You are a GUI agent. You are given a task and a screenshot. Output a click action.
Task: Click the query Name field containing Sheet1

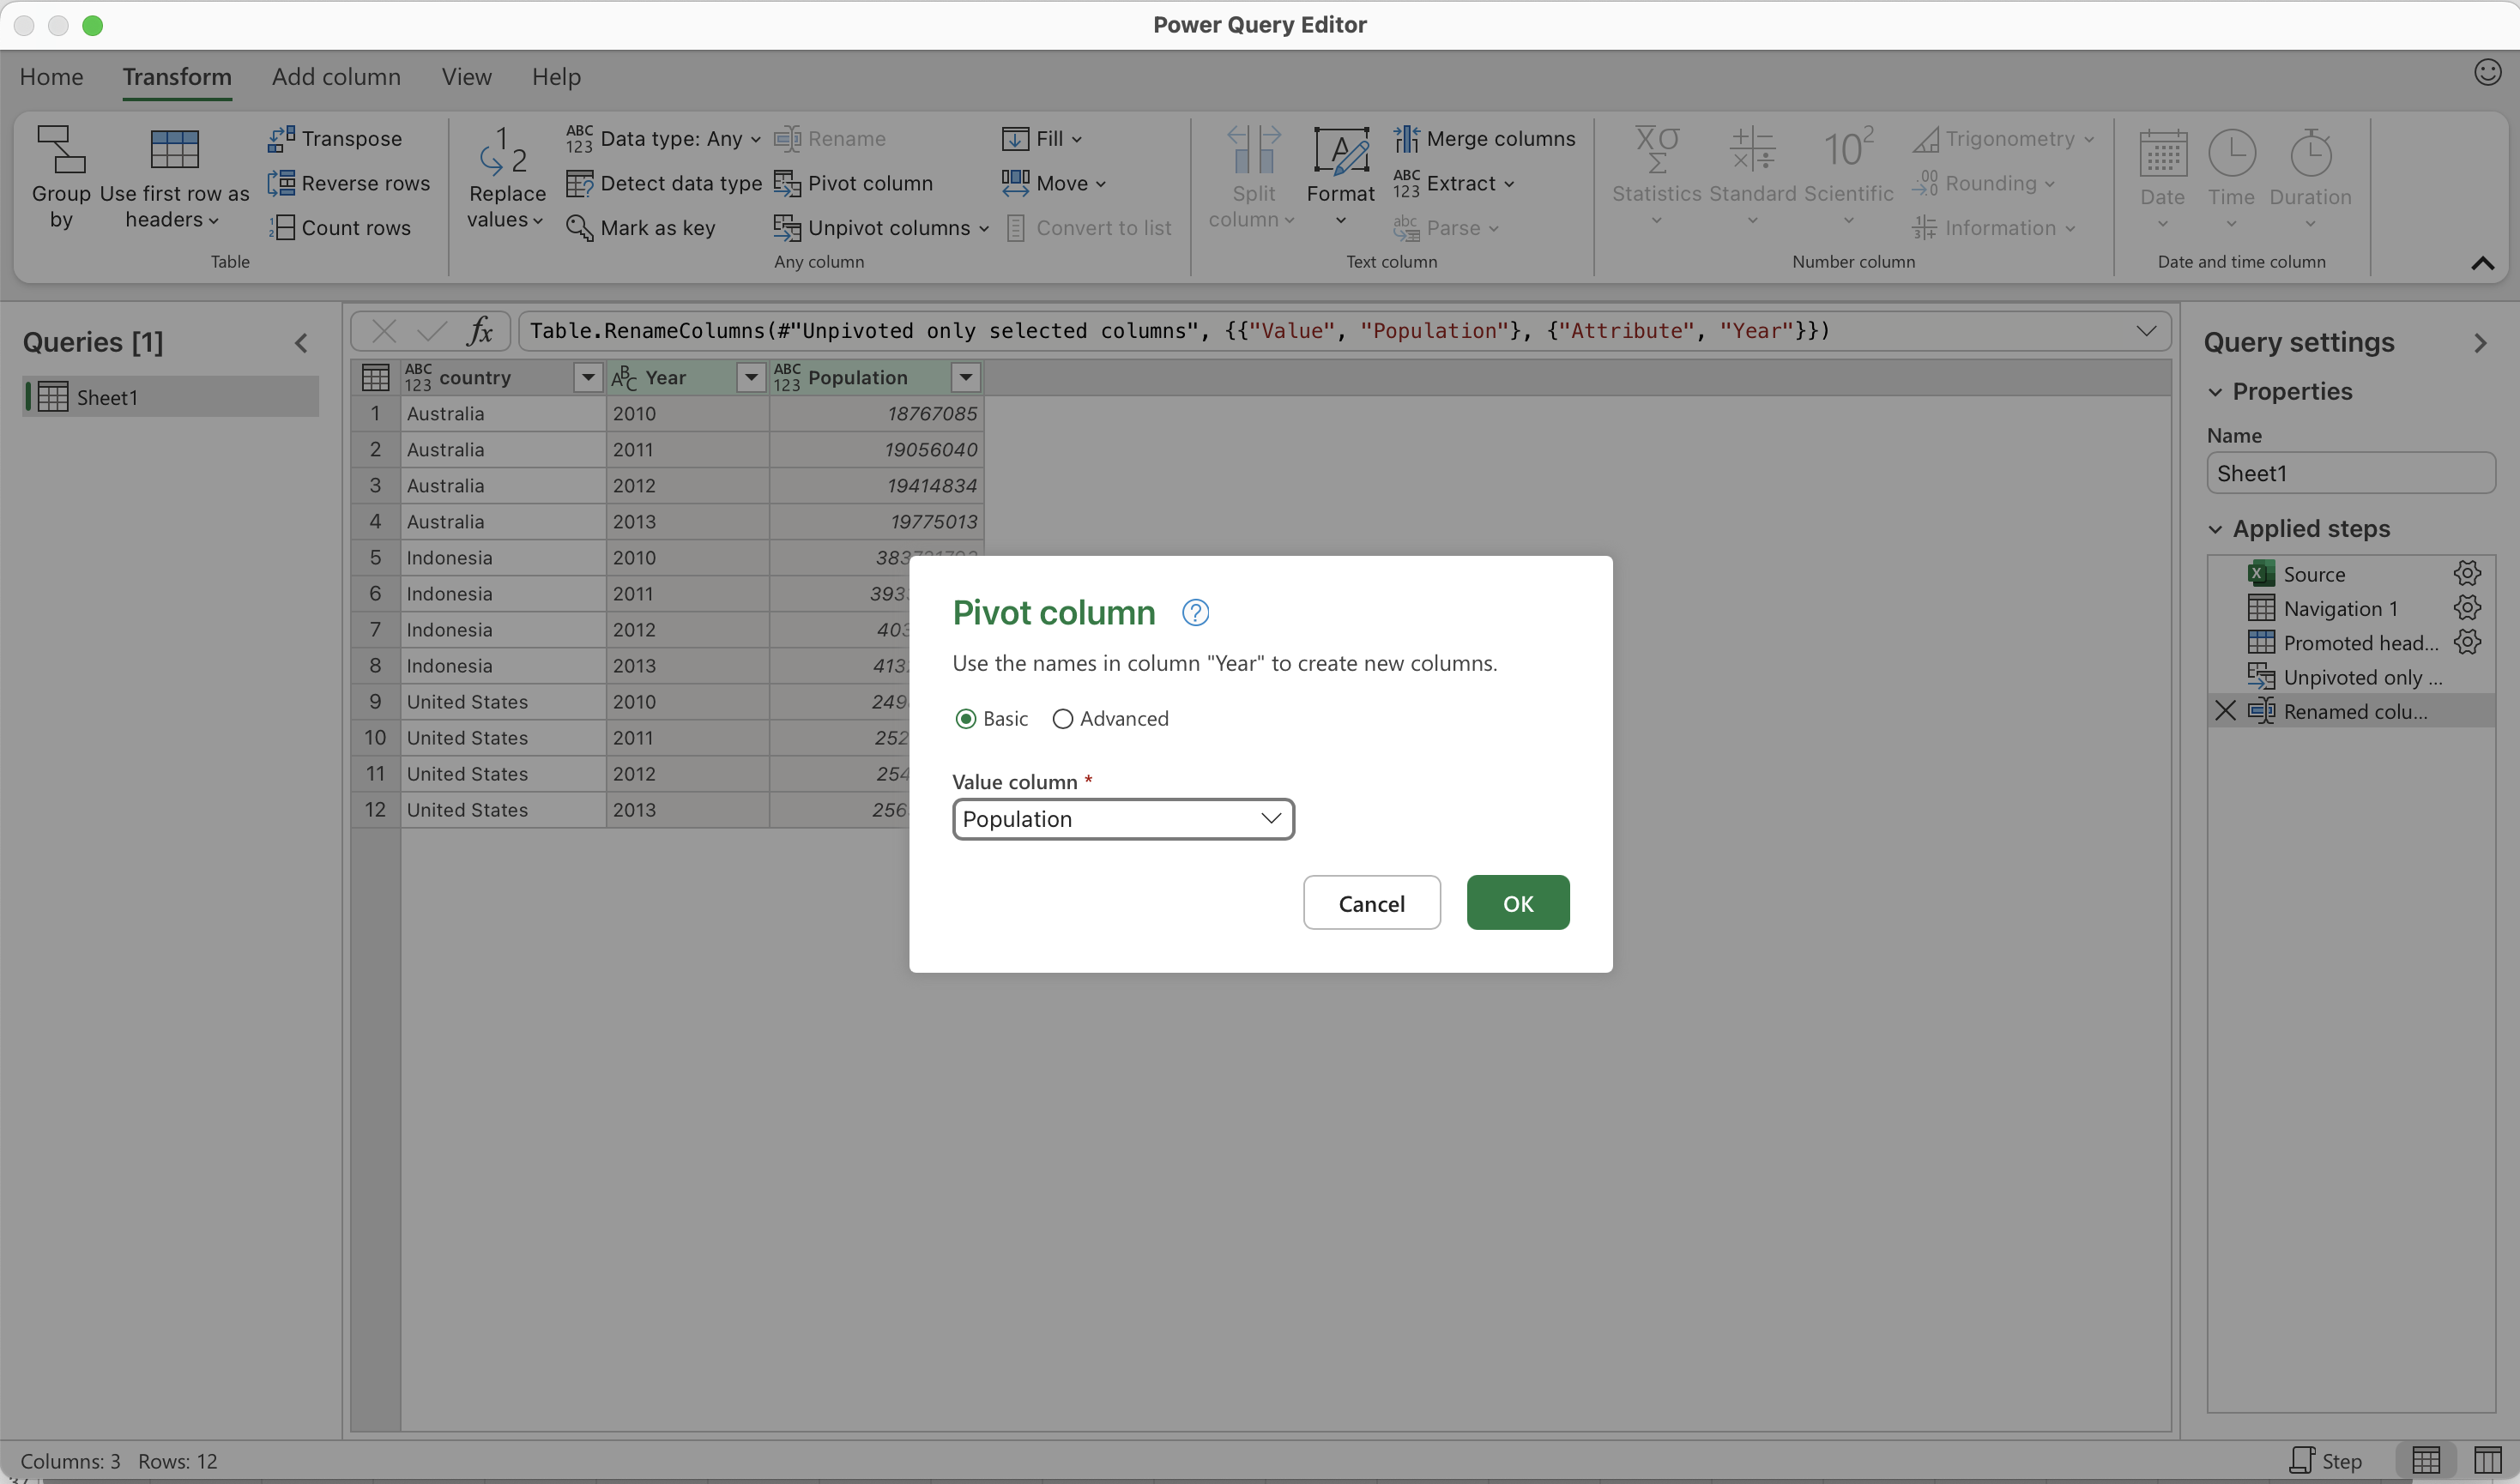click(2350, 473)
